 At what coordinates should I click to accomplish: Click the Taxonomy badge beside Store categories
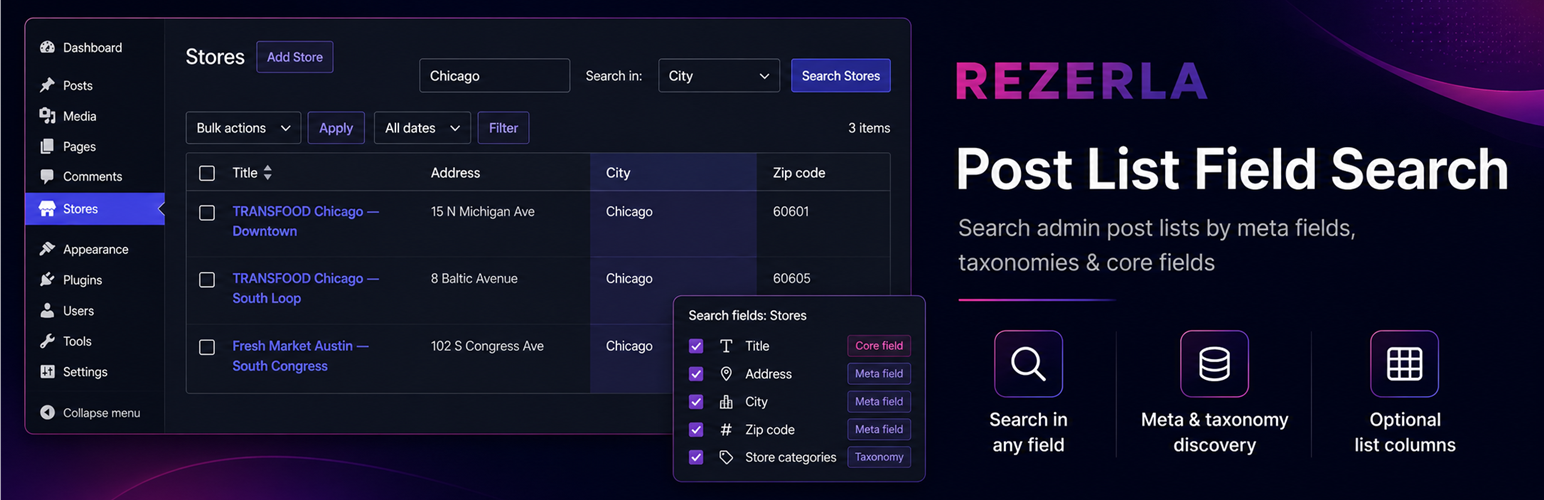tap(879, 457)
